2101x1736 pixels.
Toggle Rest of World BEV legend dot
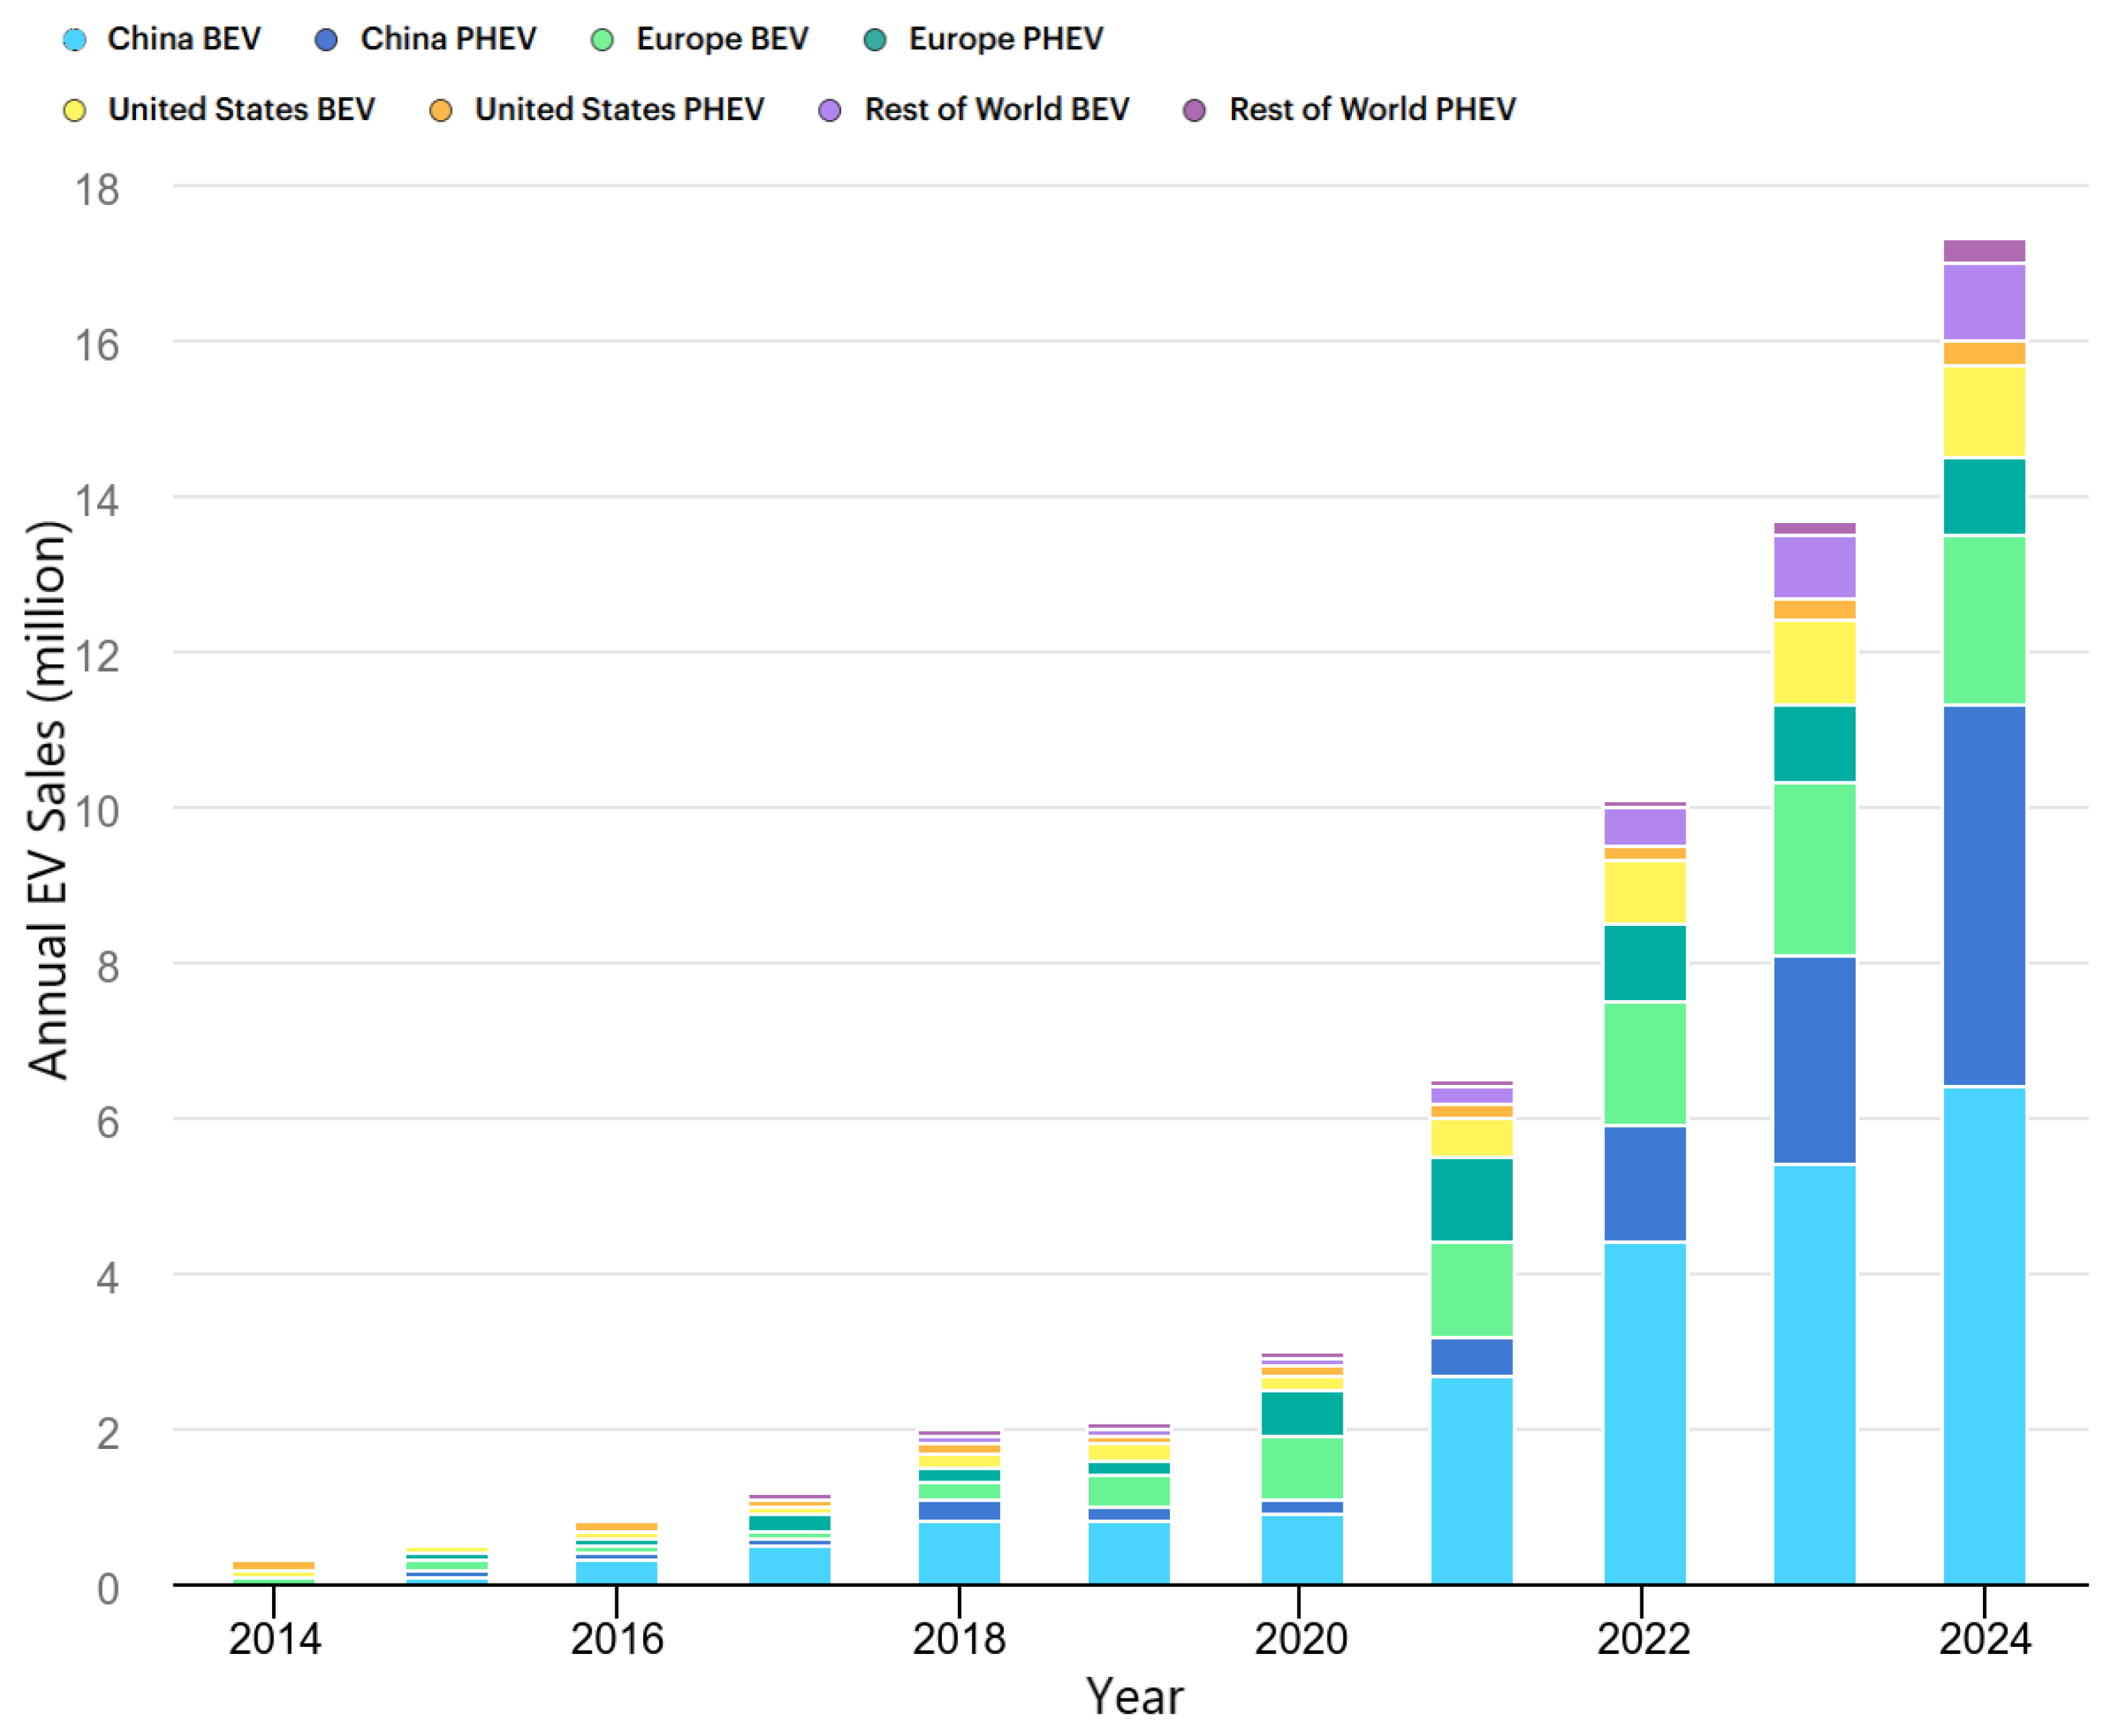(x=830, y=110)
